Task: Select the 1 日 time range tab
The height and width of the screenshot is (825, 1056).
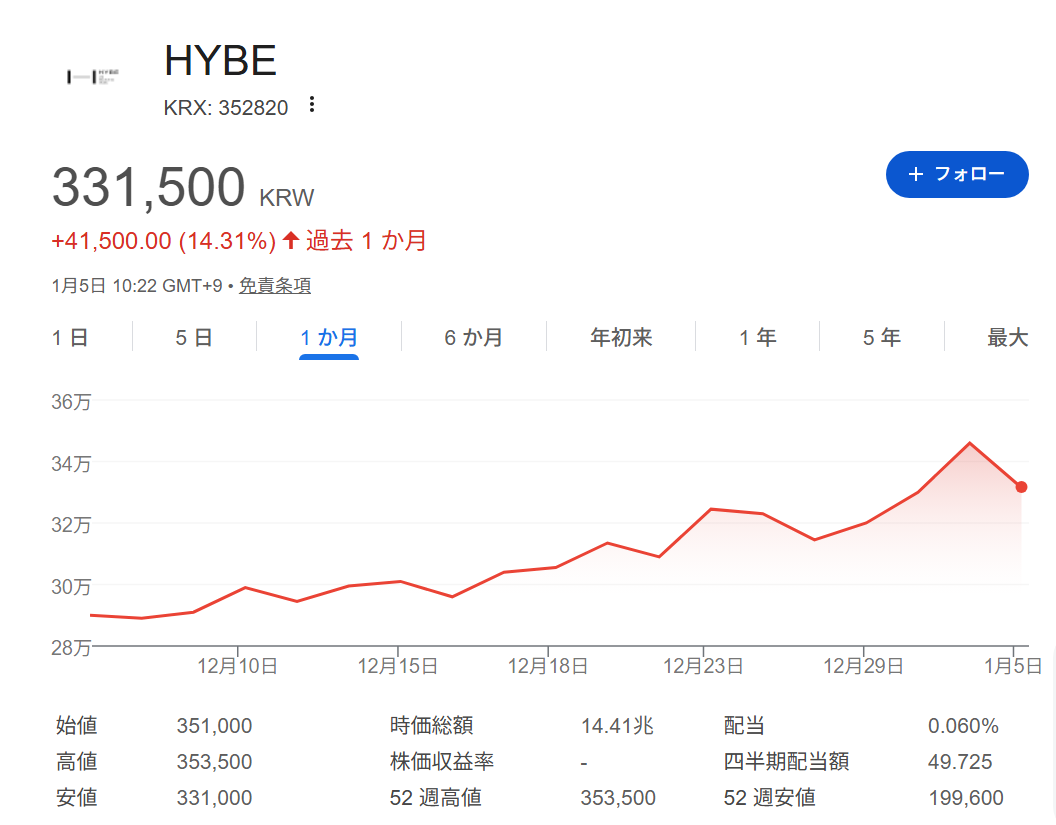Action: [70, 338]
